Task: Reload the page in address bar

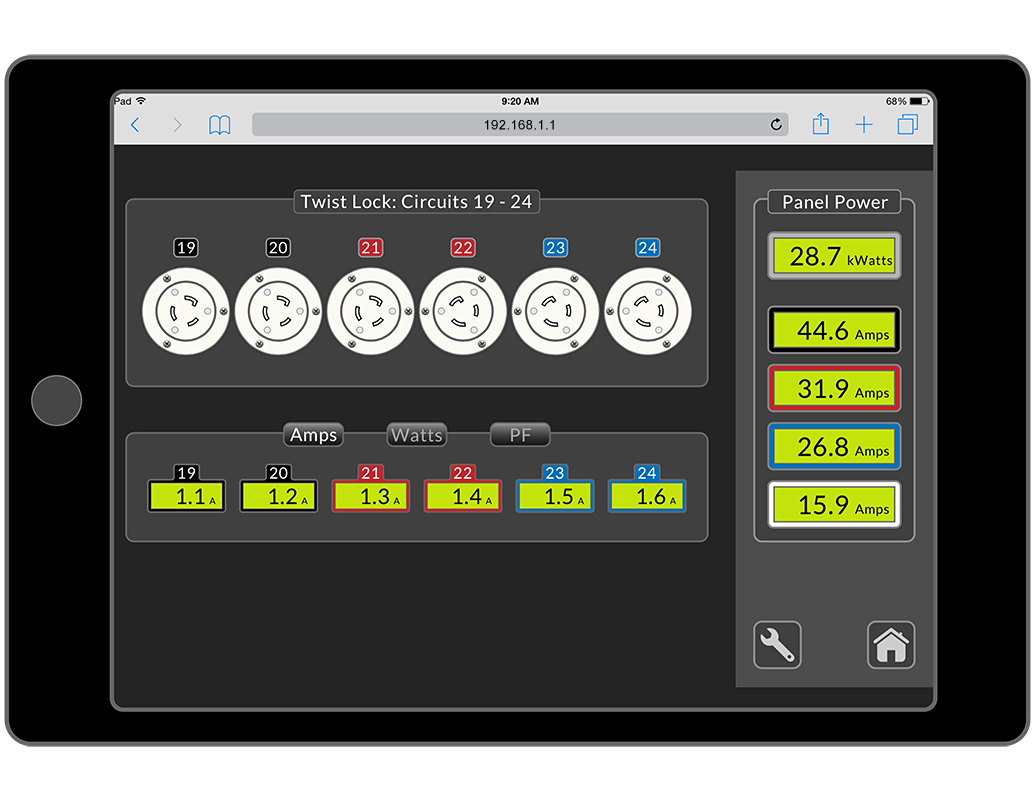Action: point(775,125)
